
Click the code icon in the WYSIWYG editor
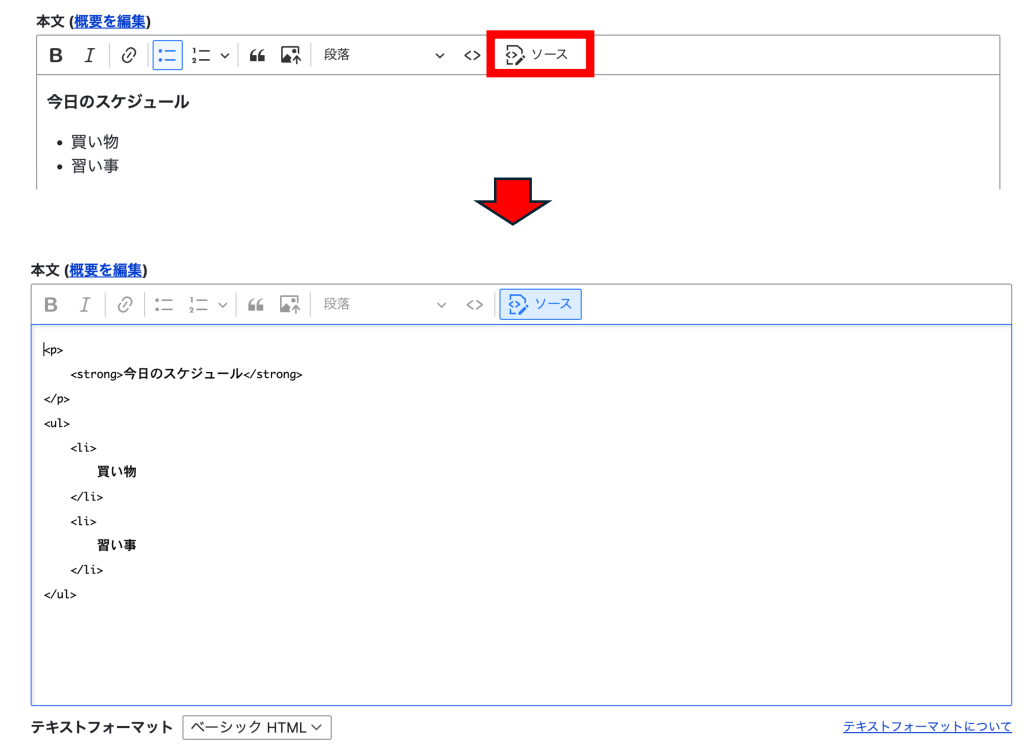(472, 55)
